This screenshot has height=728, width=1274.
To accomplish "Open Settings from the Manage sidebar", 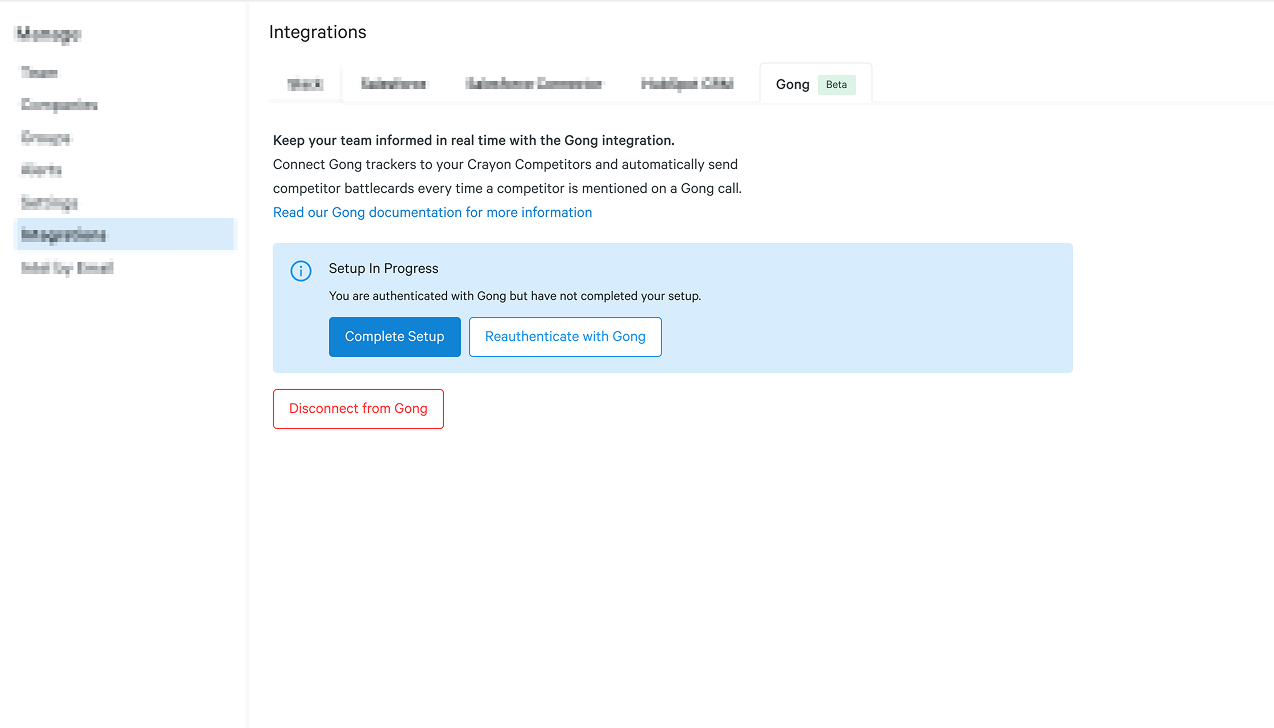I will coord(49,203).
